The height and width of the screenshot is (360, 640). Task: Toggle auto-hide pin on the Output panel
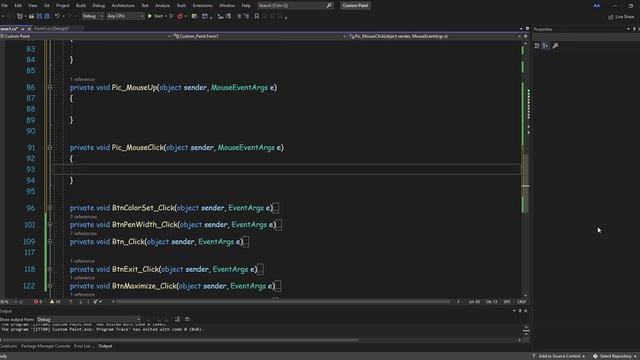tap(520, 311)
